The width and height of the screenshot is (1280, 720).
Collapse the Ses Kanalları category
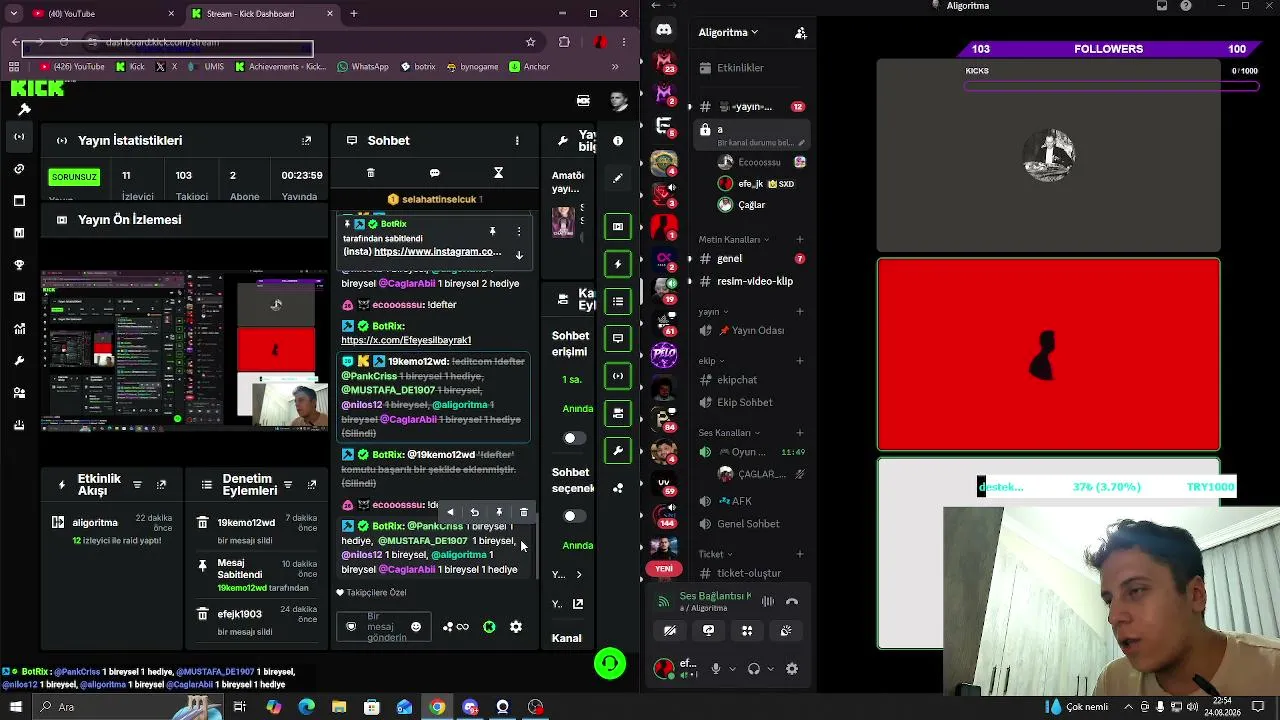[729, 433]
